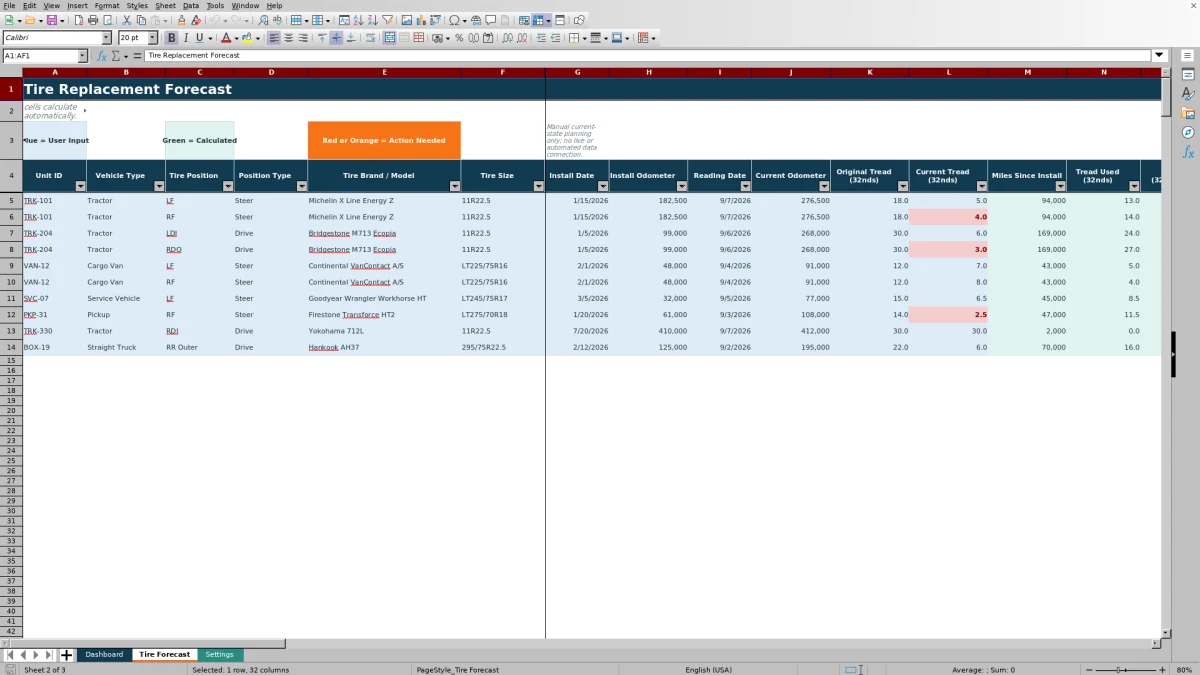Open the Print dialog via printer icon

point(93,20)
